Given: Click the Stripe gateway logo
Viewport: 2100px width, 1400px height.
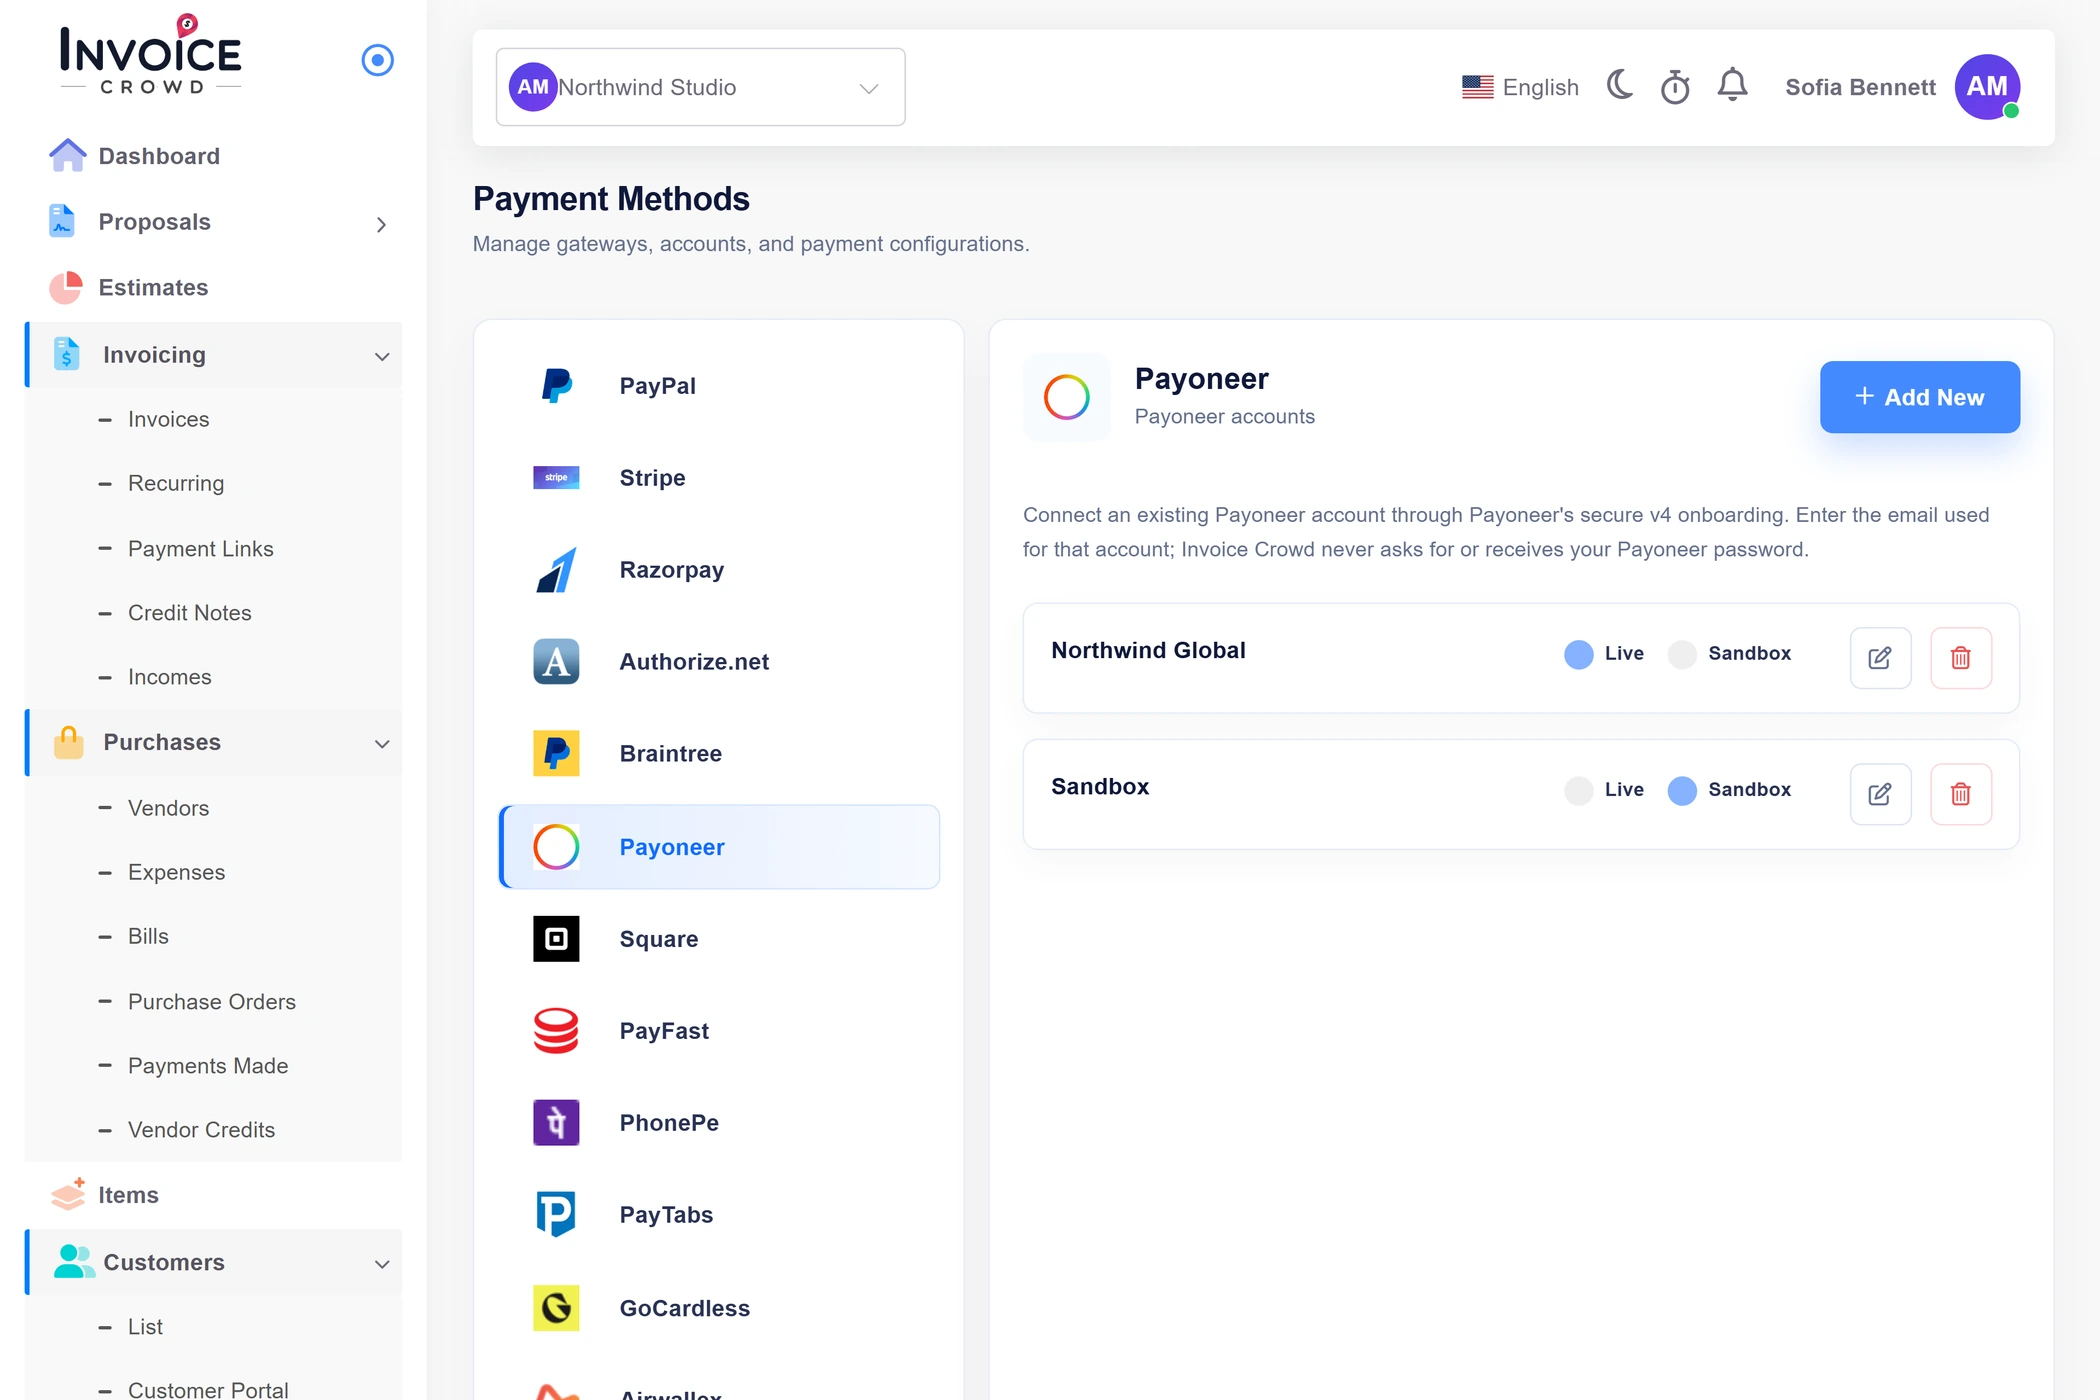Looking at the screenshot, I should pos(556,477).
